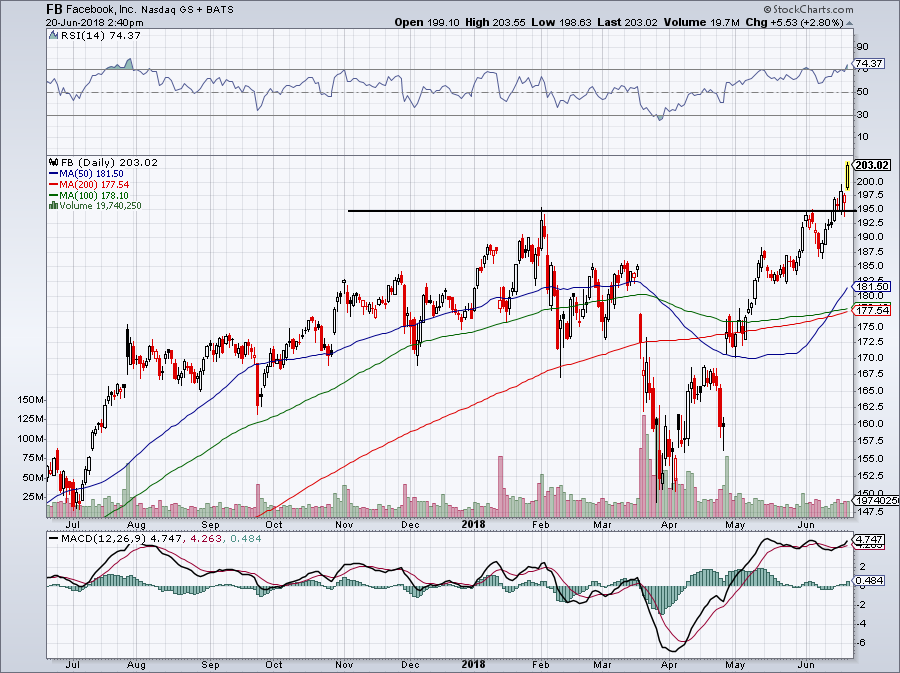
Task: Click the Volume 19.7M header value
Action: pyautogui.click(x=701, y=22)
